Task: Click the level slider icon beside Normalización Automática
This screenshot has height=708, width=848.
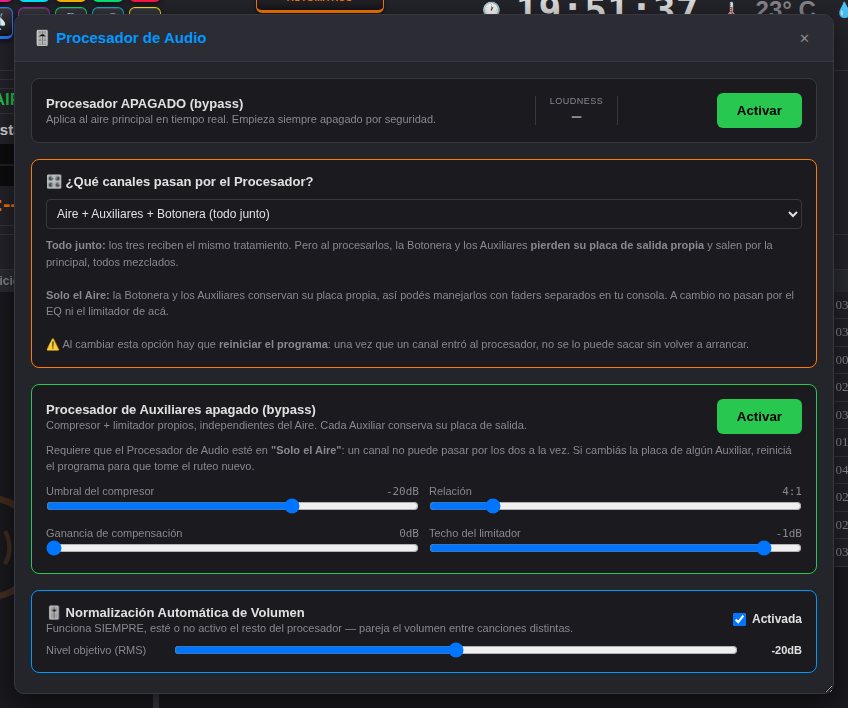Action: 54,612
